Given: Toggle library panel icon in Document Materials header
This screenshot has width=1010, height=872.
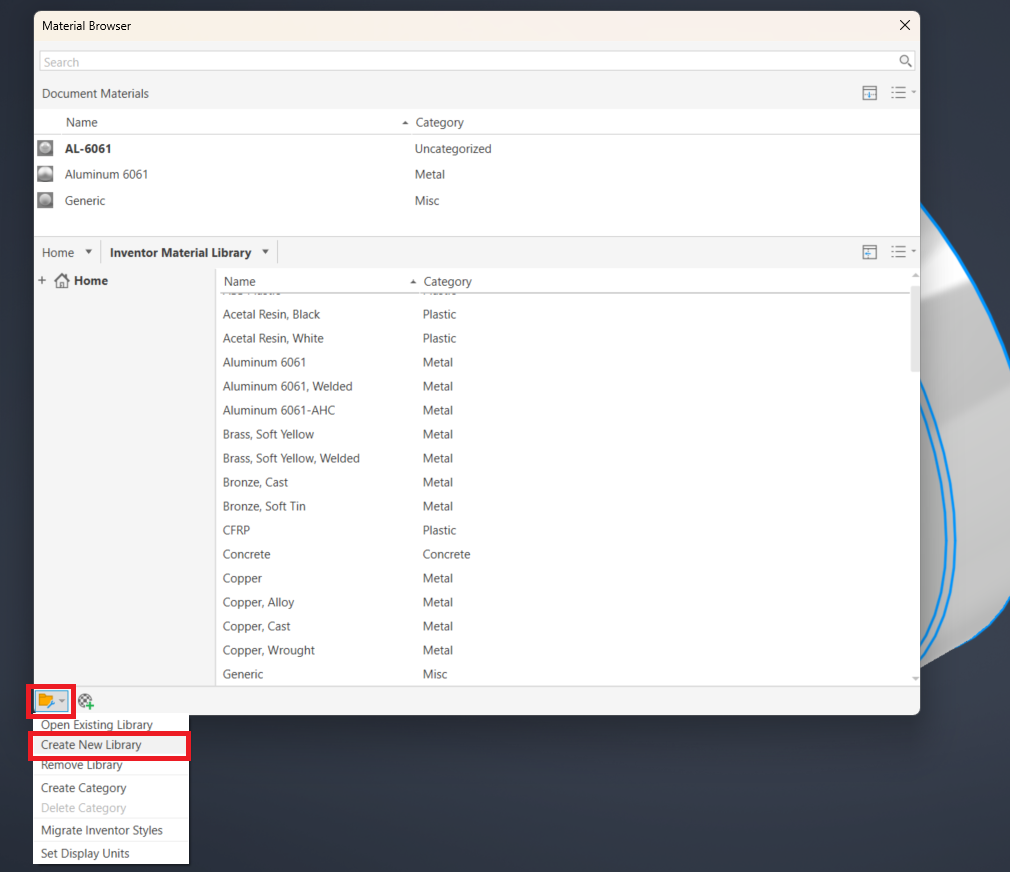Looking at the screenshot, I should (870, 93).
